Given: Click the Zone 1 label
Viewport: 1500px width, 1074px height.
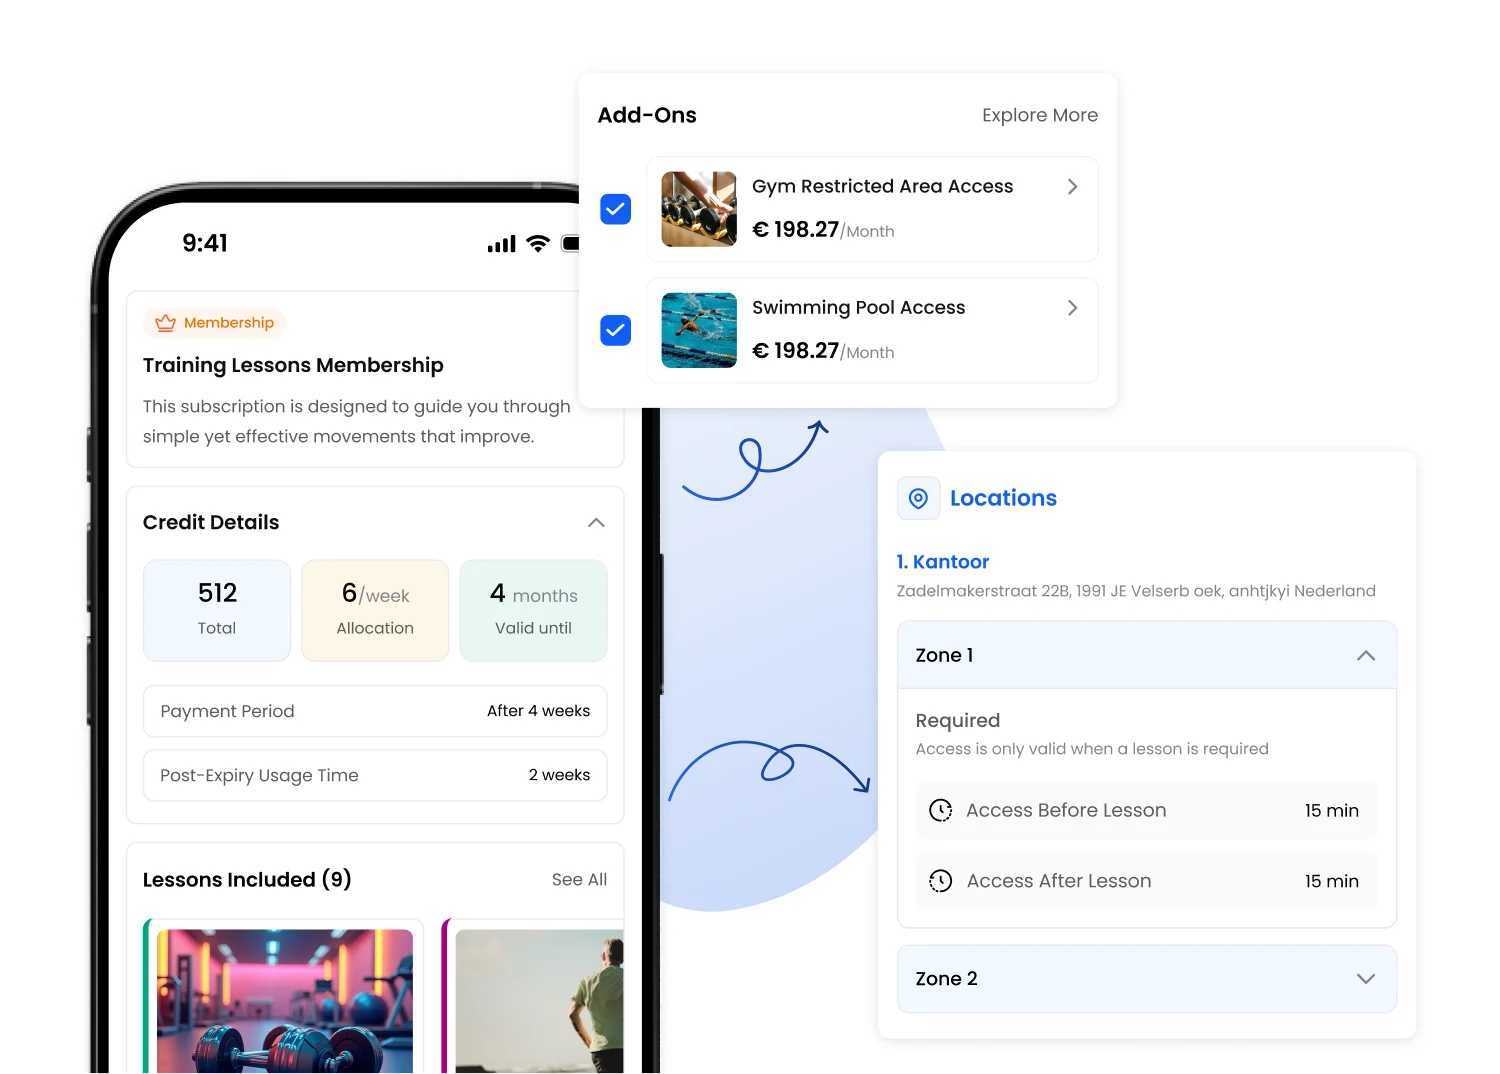Looking at the screenshot, I should coord(944,656).
